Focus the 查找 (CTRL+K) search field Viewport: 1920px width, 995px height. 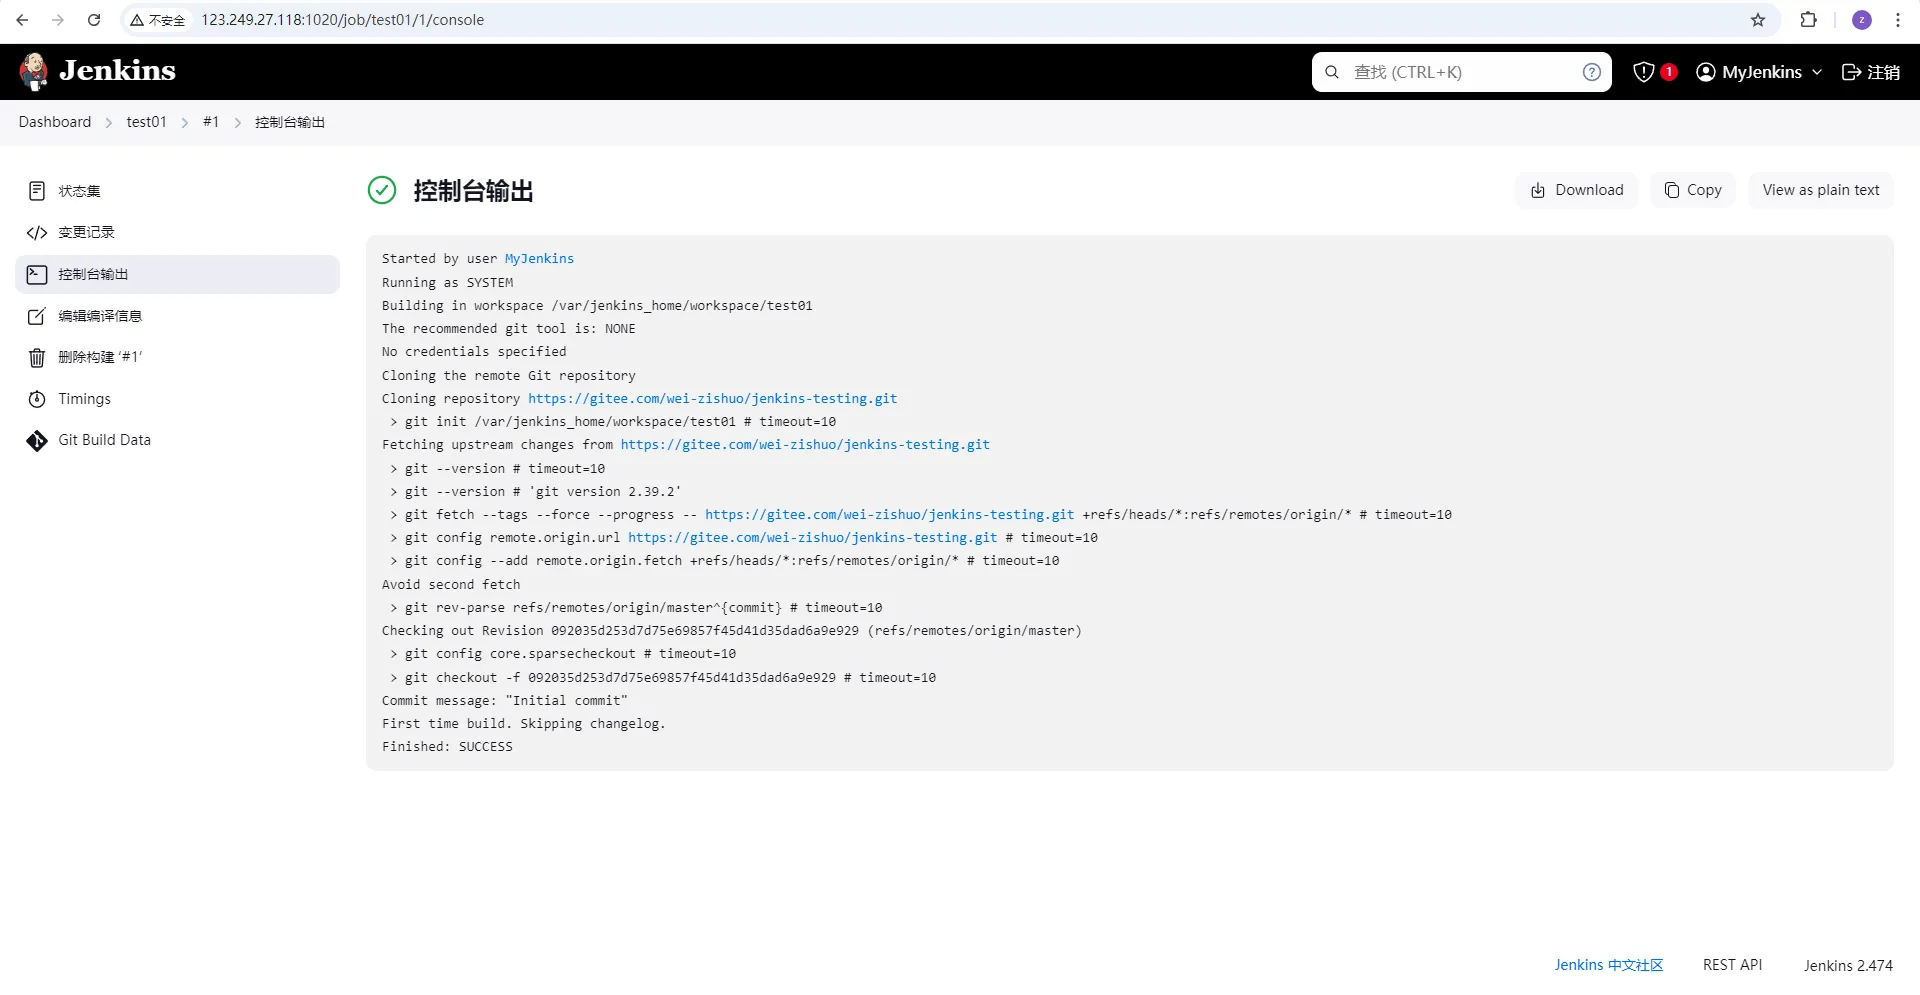pyautogui.click(x=1462, y=72)
